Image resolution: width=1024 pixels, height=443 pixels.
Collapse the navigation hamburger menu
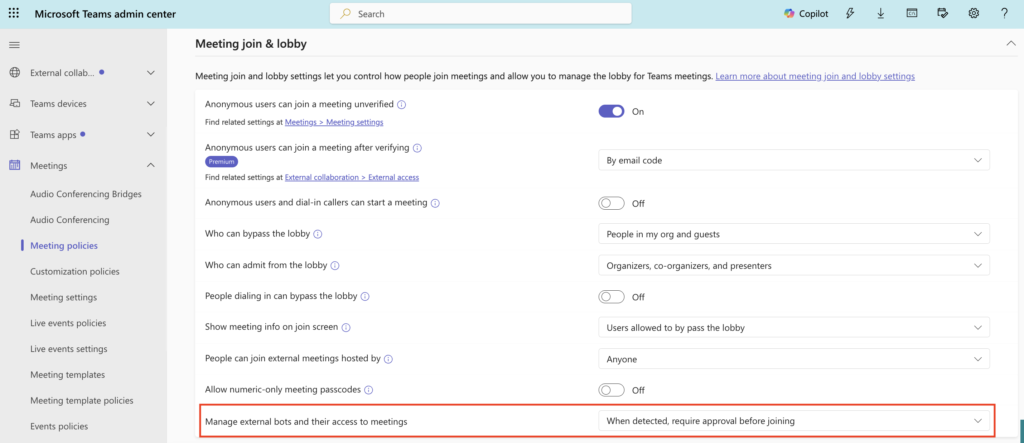point(14,45)
